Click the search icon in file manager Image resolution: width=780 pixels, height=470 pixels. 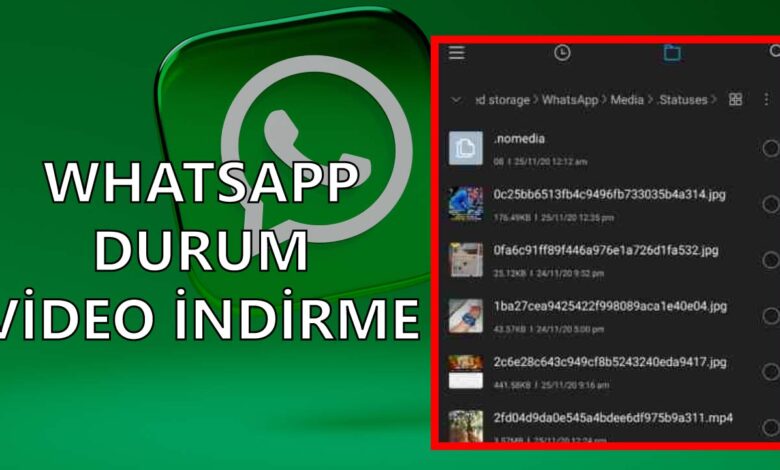pyautogui.click(x=775, y=51)
